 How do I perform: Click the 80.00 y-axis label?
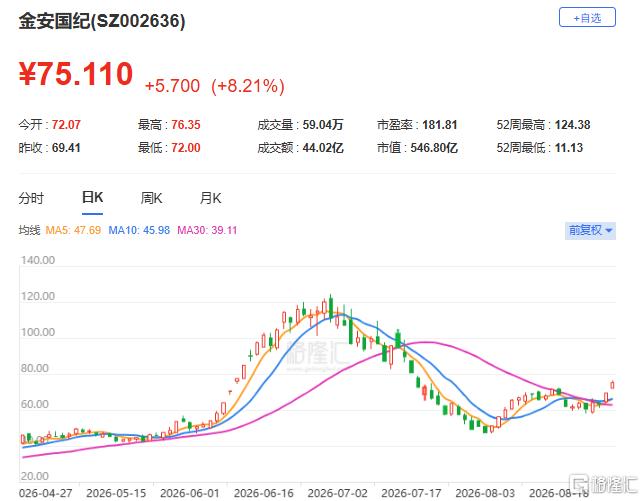click(34, 368)
